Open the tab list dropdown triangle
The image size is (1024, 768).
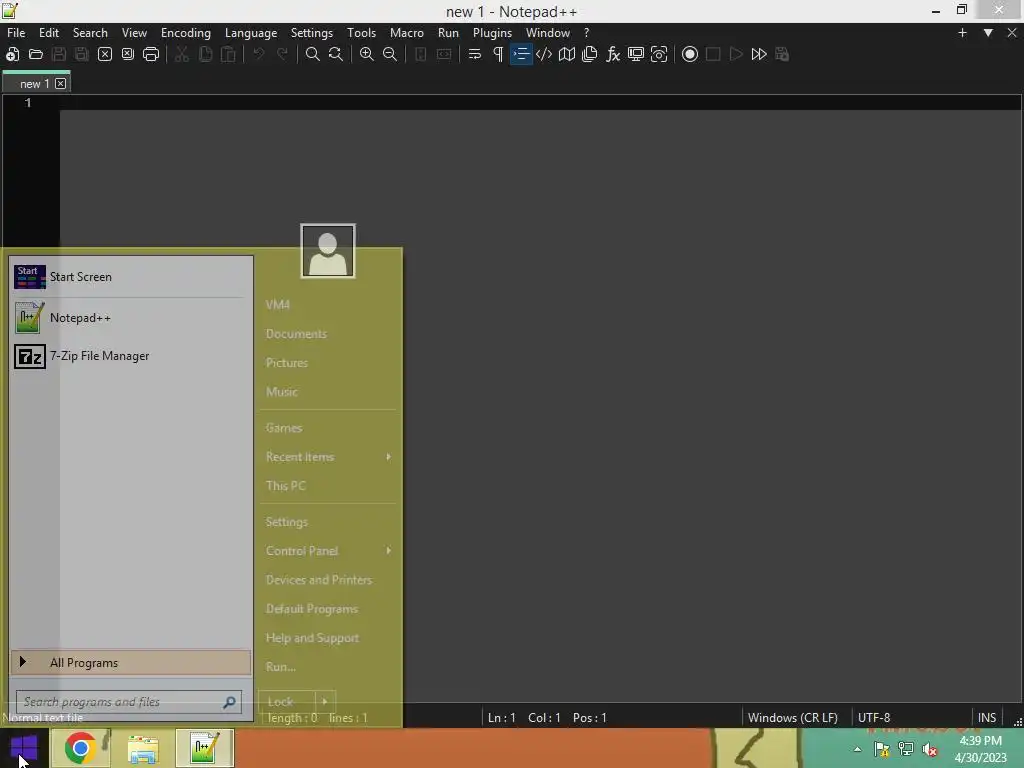(x=988, y=33)
